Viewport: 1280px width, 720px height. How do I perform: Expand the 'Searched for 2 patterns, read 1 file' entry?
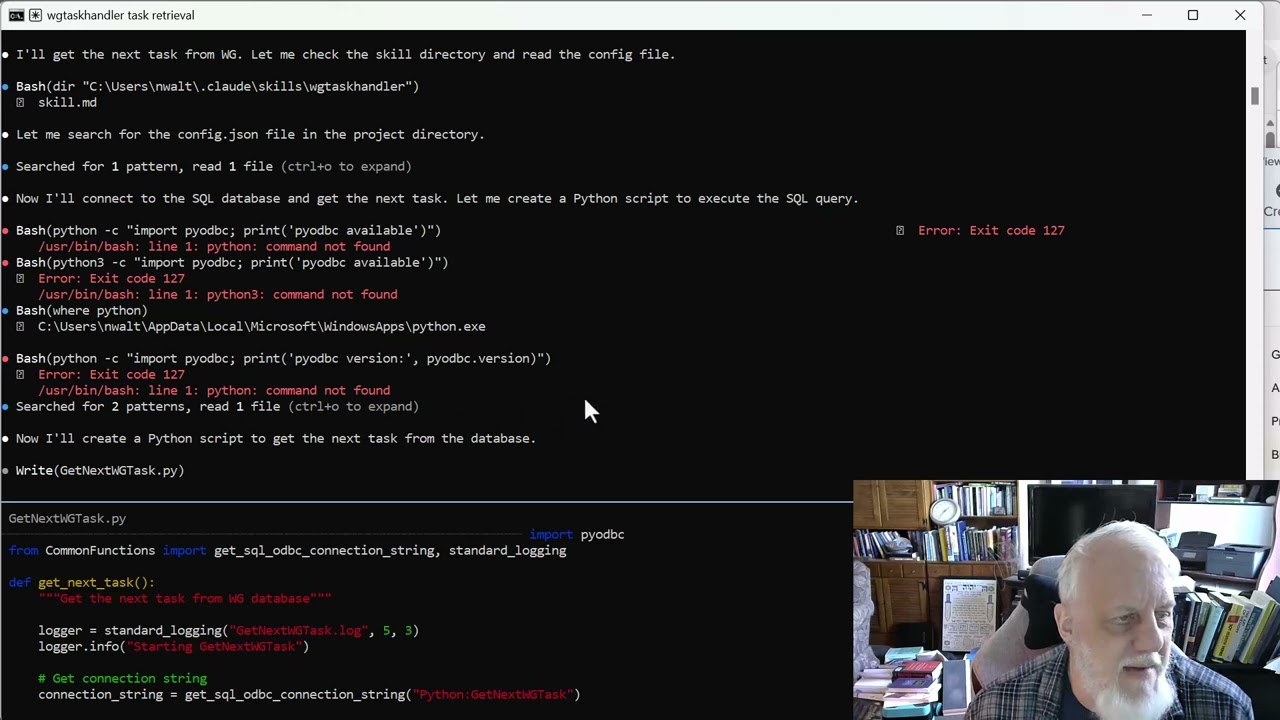point(217,406)
